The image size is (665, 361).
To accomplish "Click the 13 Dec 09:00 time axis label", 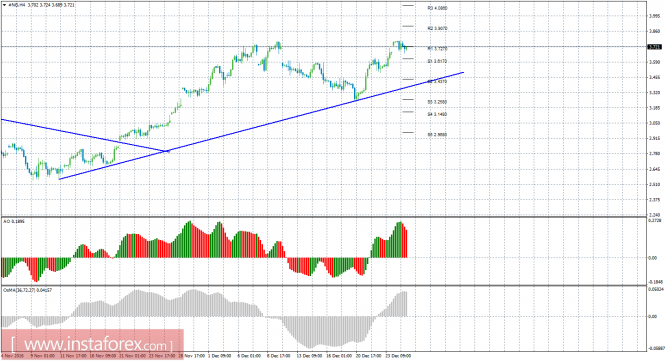I will point(309,356).
